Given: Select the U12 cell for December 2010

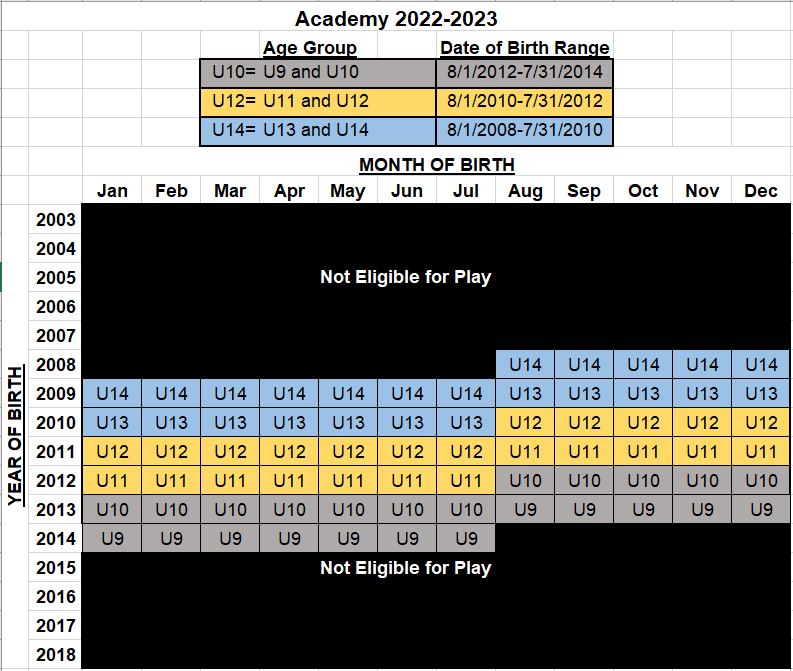Looking at the screenshot, I should pyautogui.click(x=761, y=423).
